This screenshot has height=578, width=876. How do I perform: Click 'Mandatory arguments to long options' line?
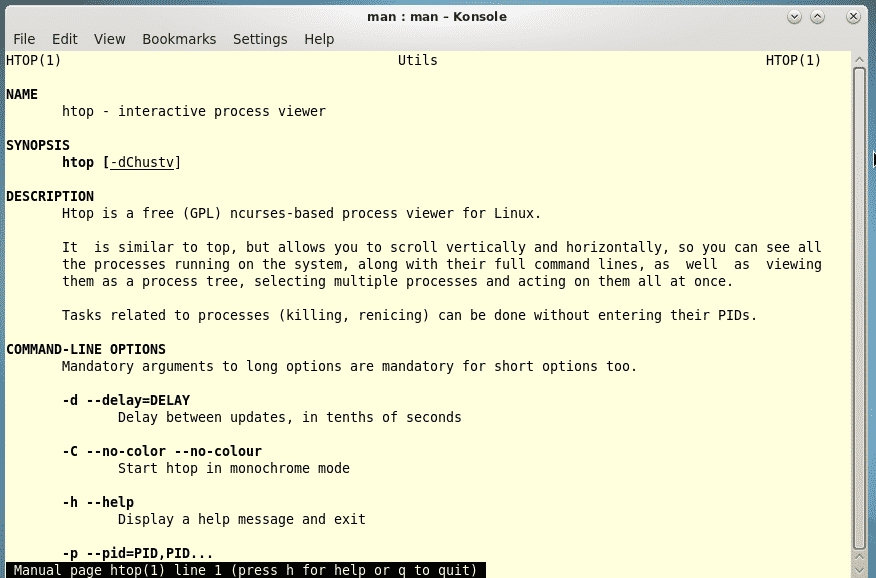click(350, 366)
